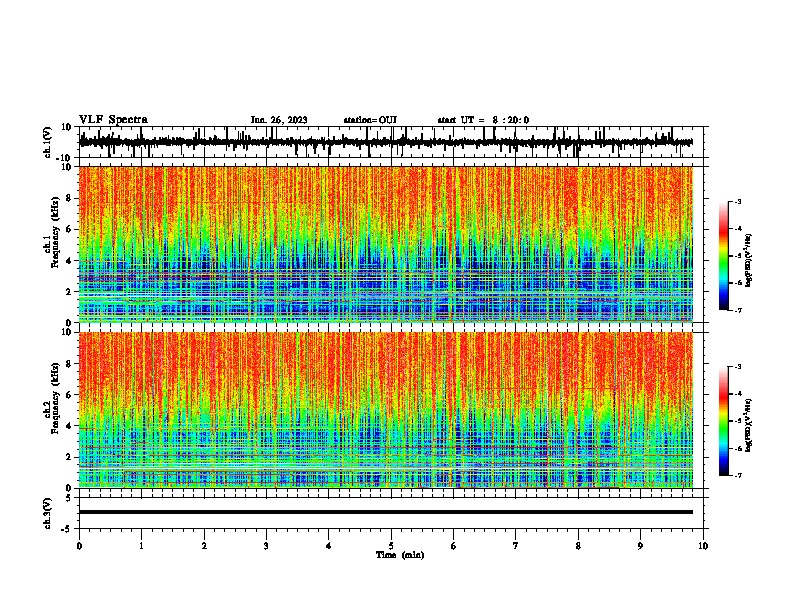Click the "VLF Spectra" title text
This screenshot has height=612, width=792.
pos(113,120)
